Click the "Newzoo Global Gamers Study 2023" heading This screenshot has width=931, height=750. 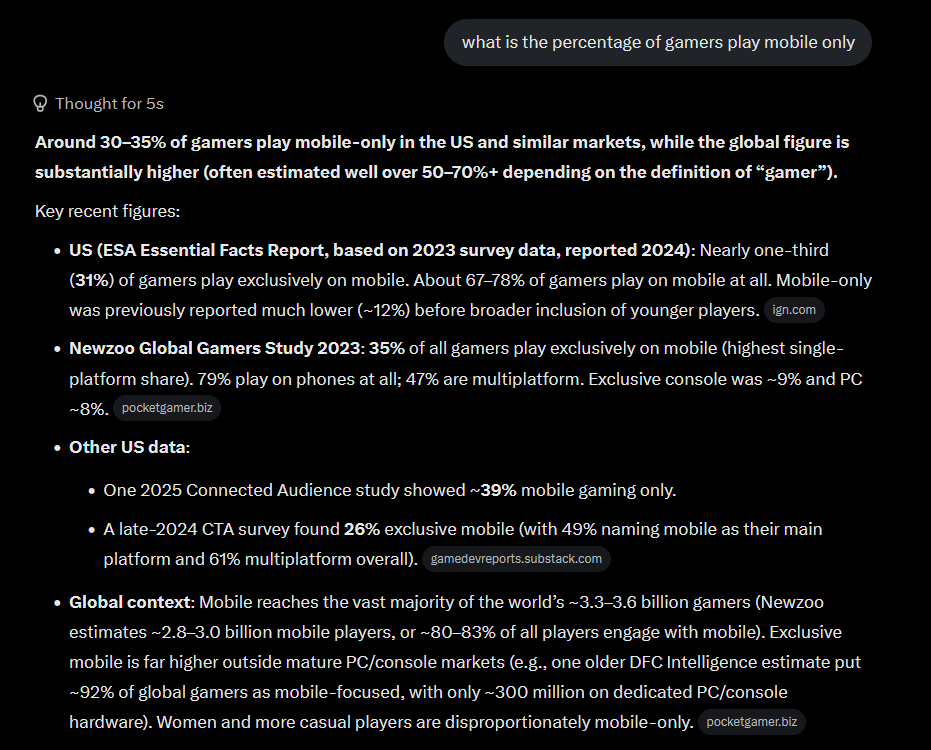(214, 348)
